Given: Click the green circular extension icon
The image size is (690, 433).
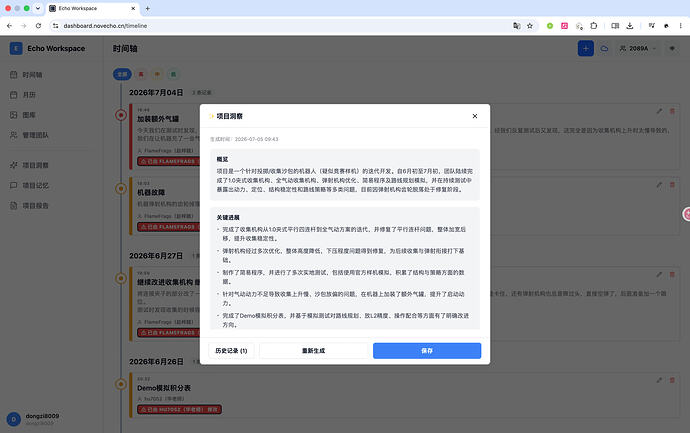Looking at the screenshot, I should tap(550, 26).
